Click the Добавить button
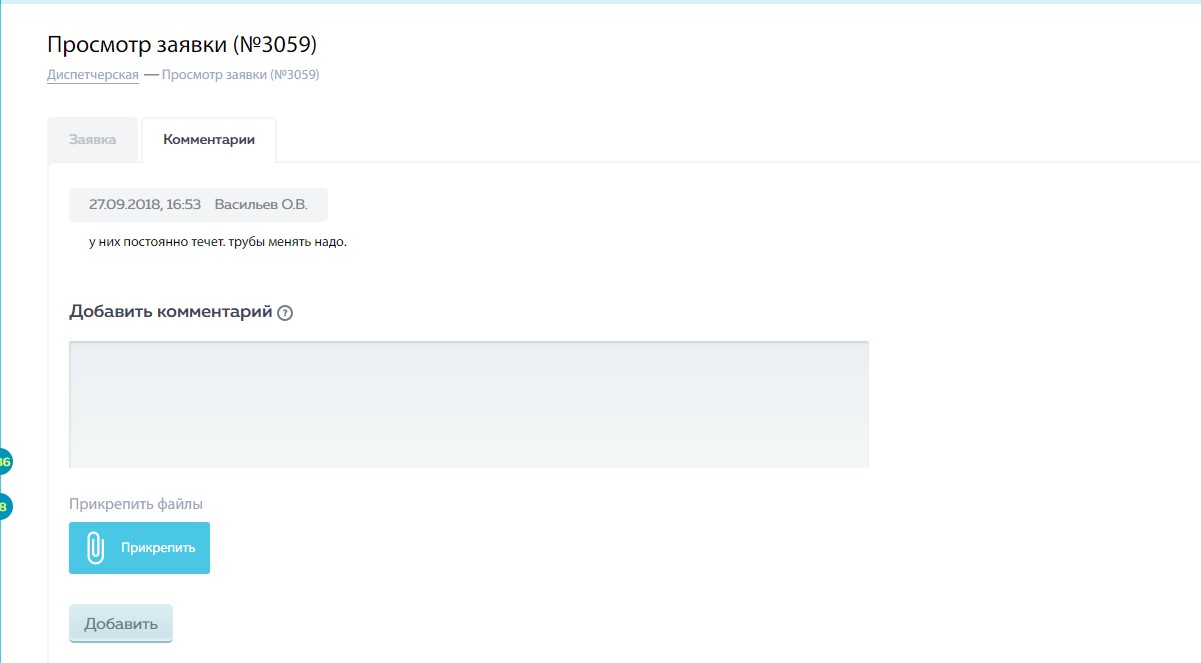 coord(121,623)
